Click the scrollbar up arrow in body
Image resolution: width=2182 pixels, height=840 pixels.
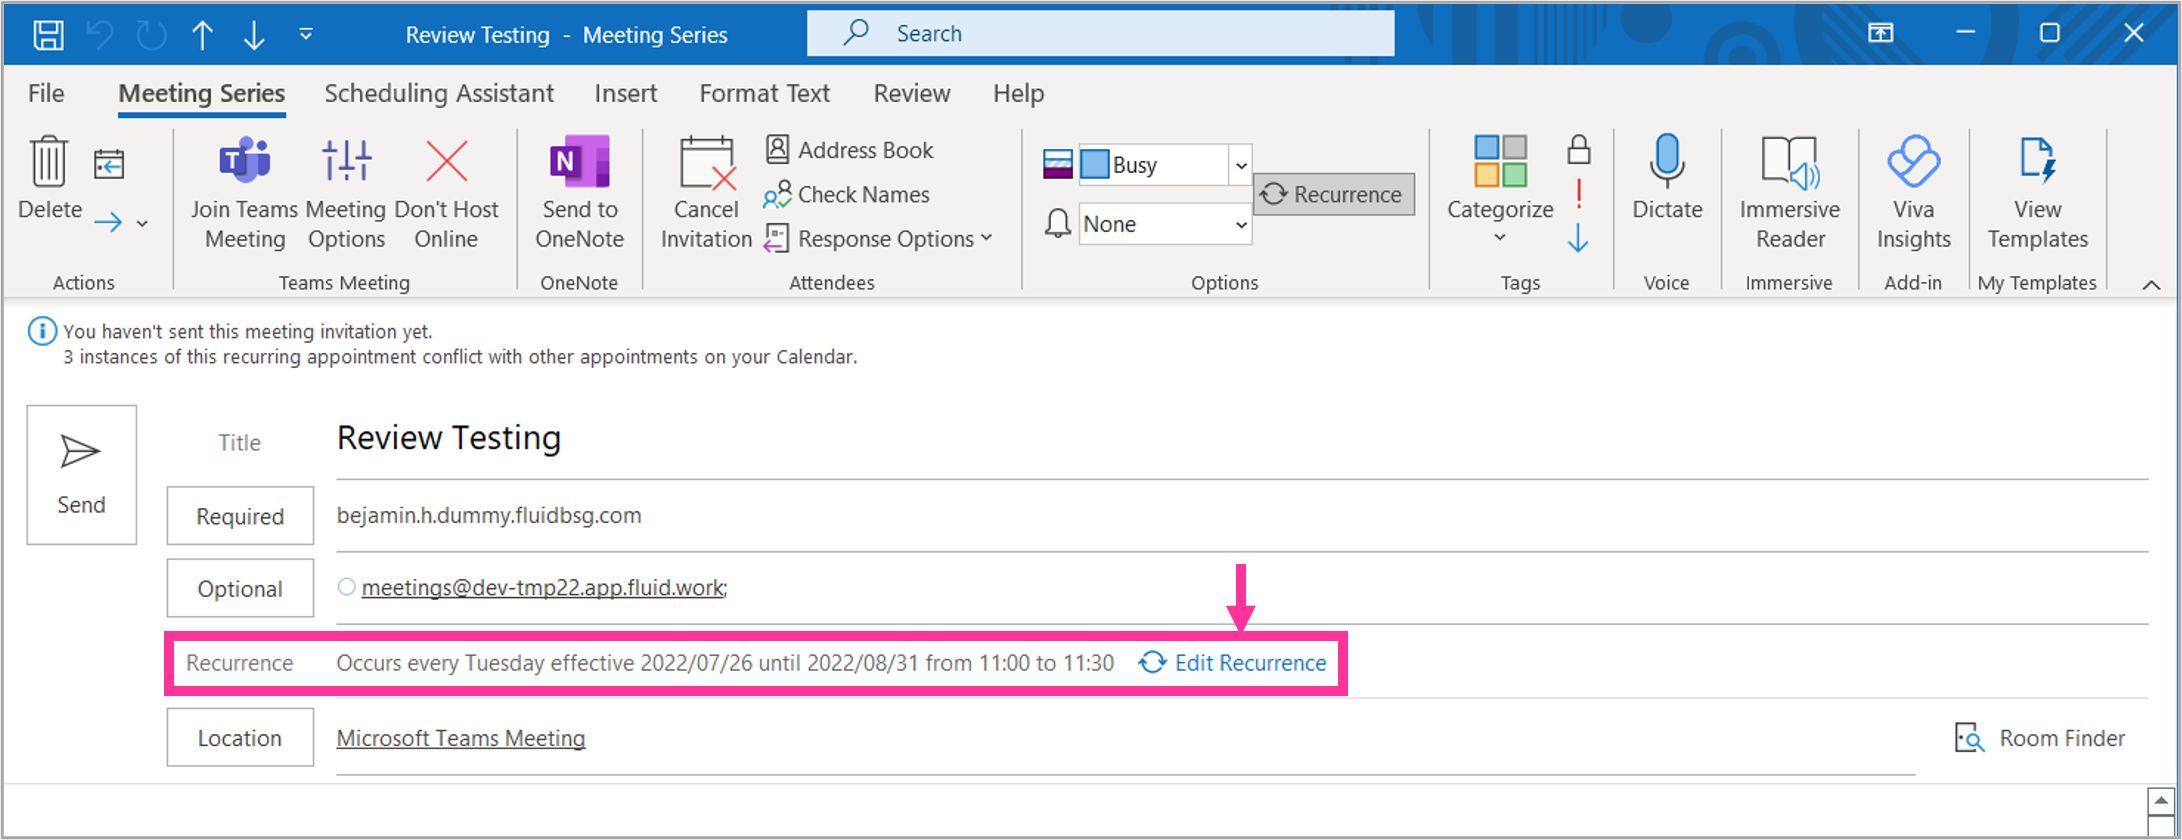(2160, 801)
